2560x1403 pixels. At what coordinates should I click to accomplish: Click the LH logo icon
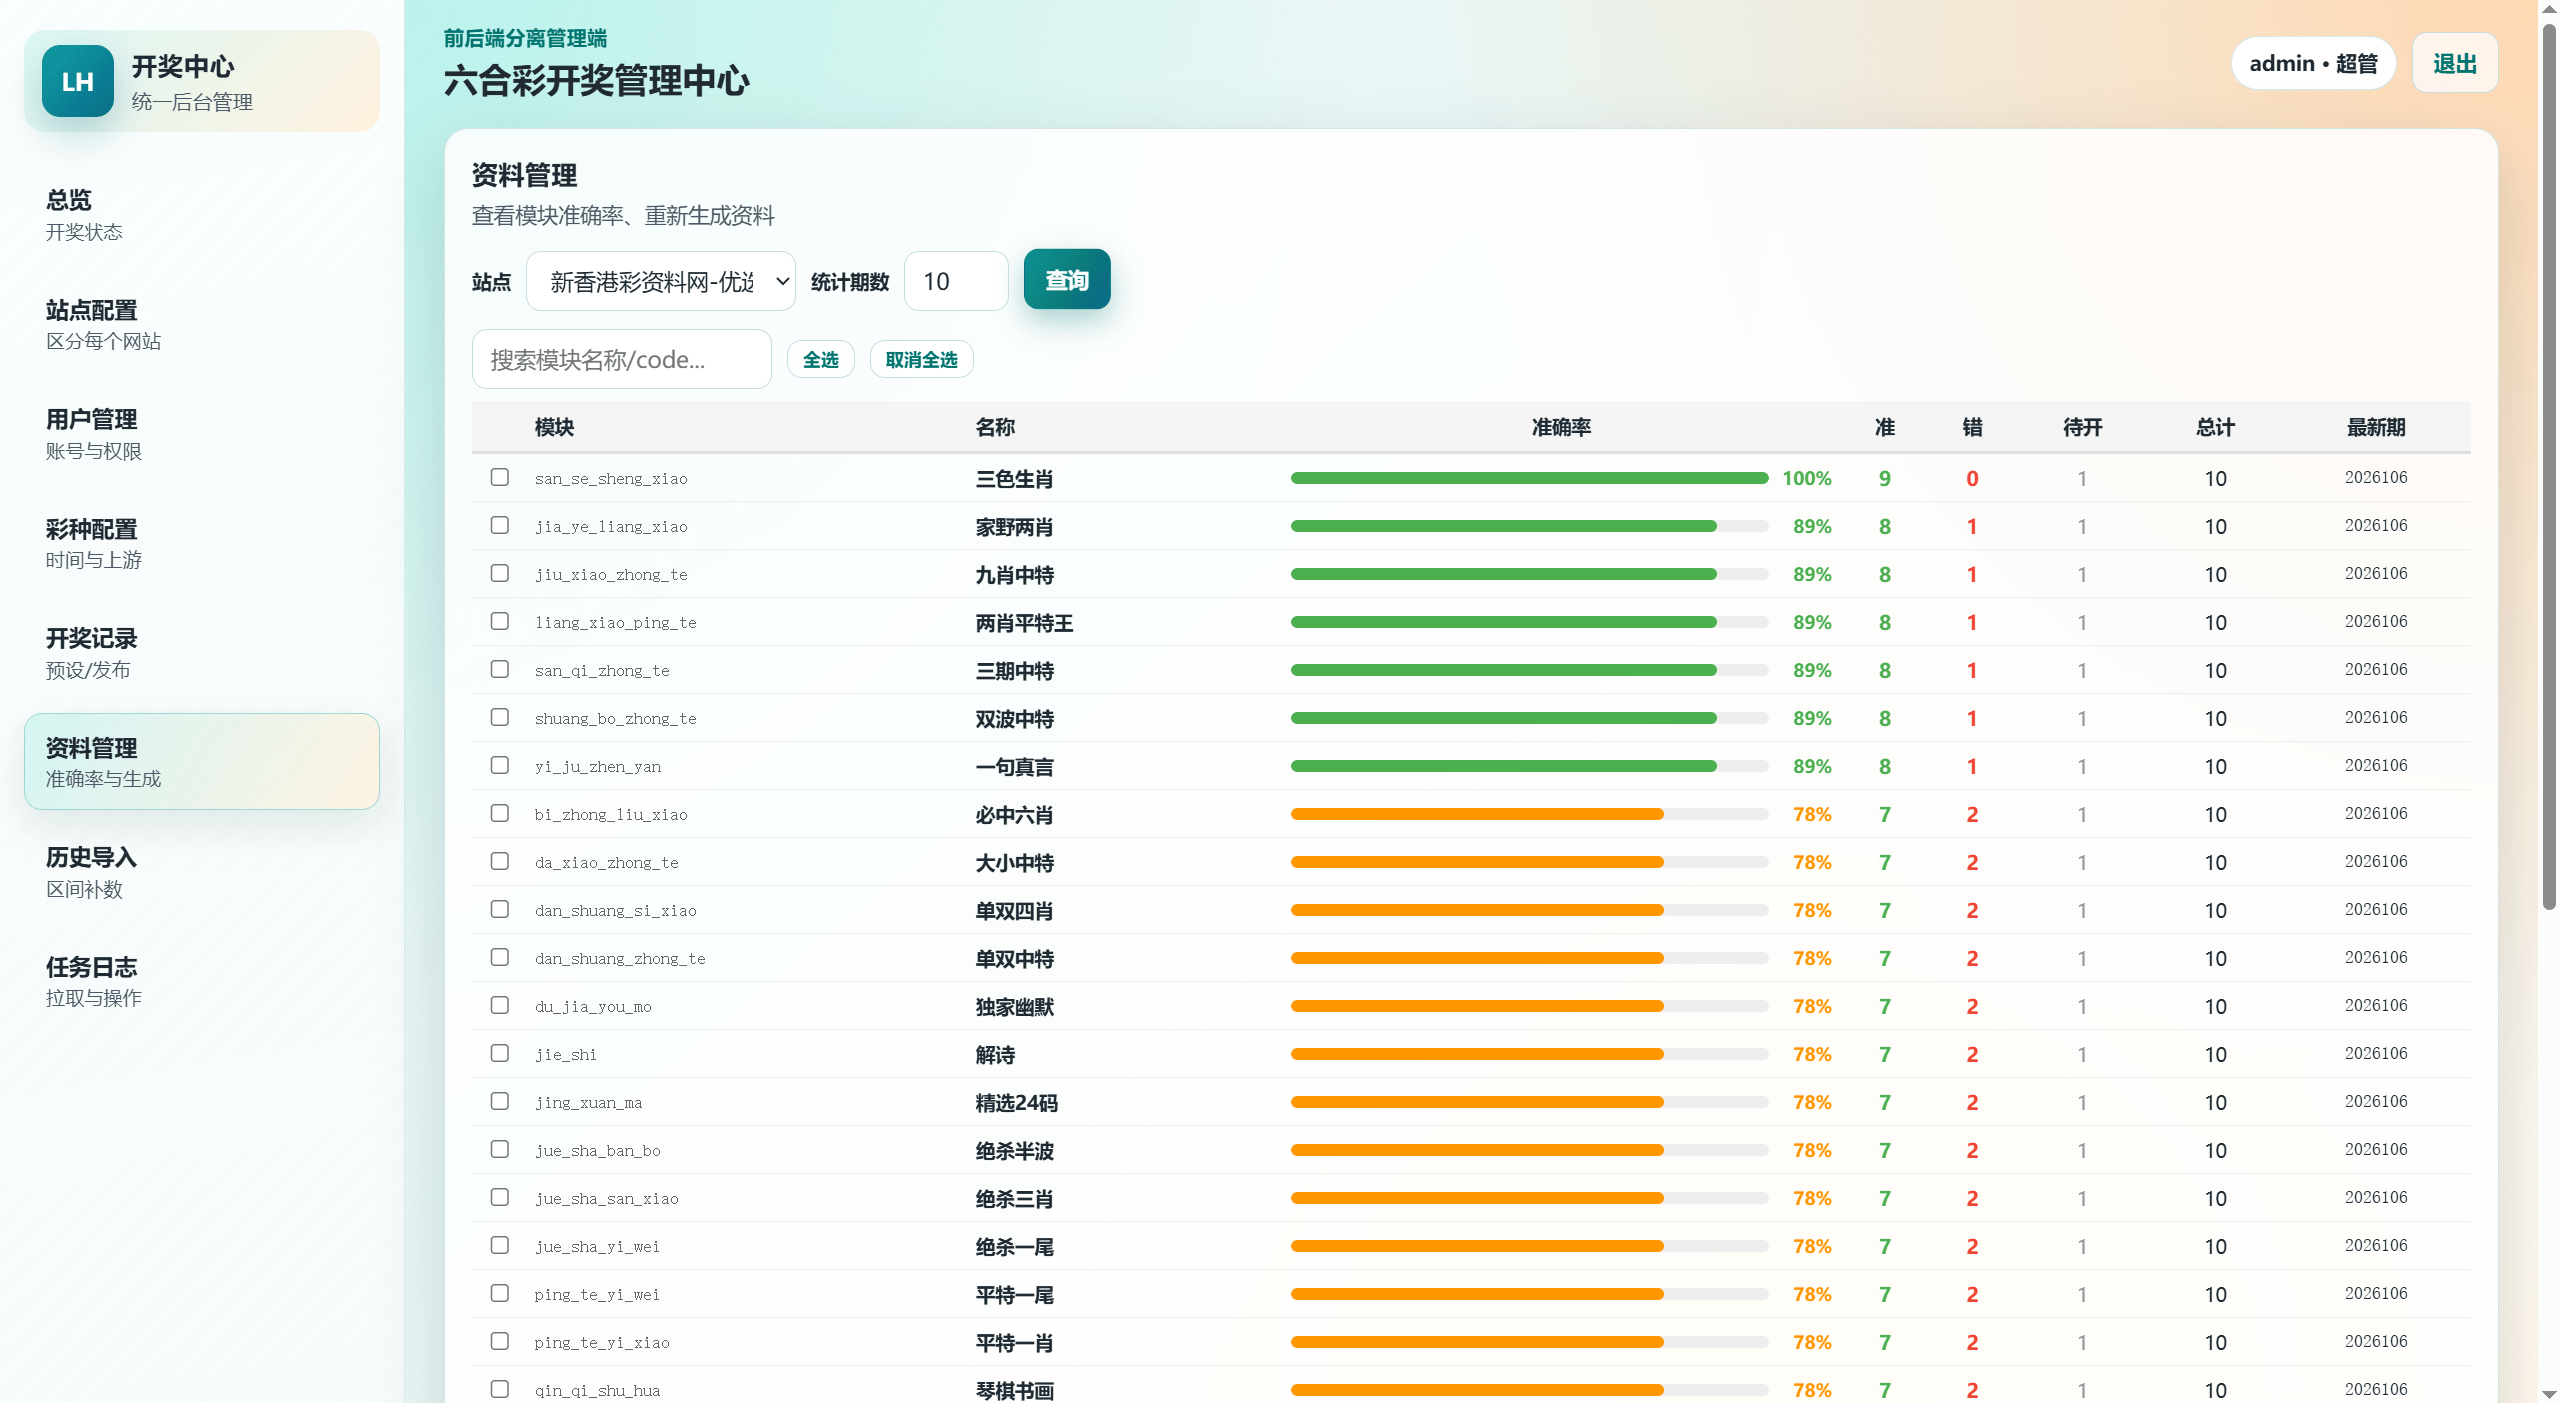click(78, 81)
